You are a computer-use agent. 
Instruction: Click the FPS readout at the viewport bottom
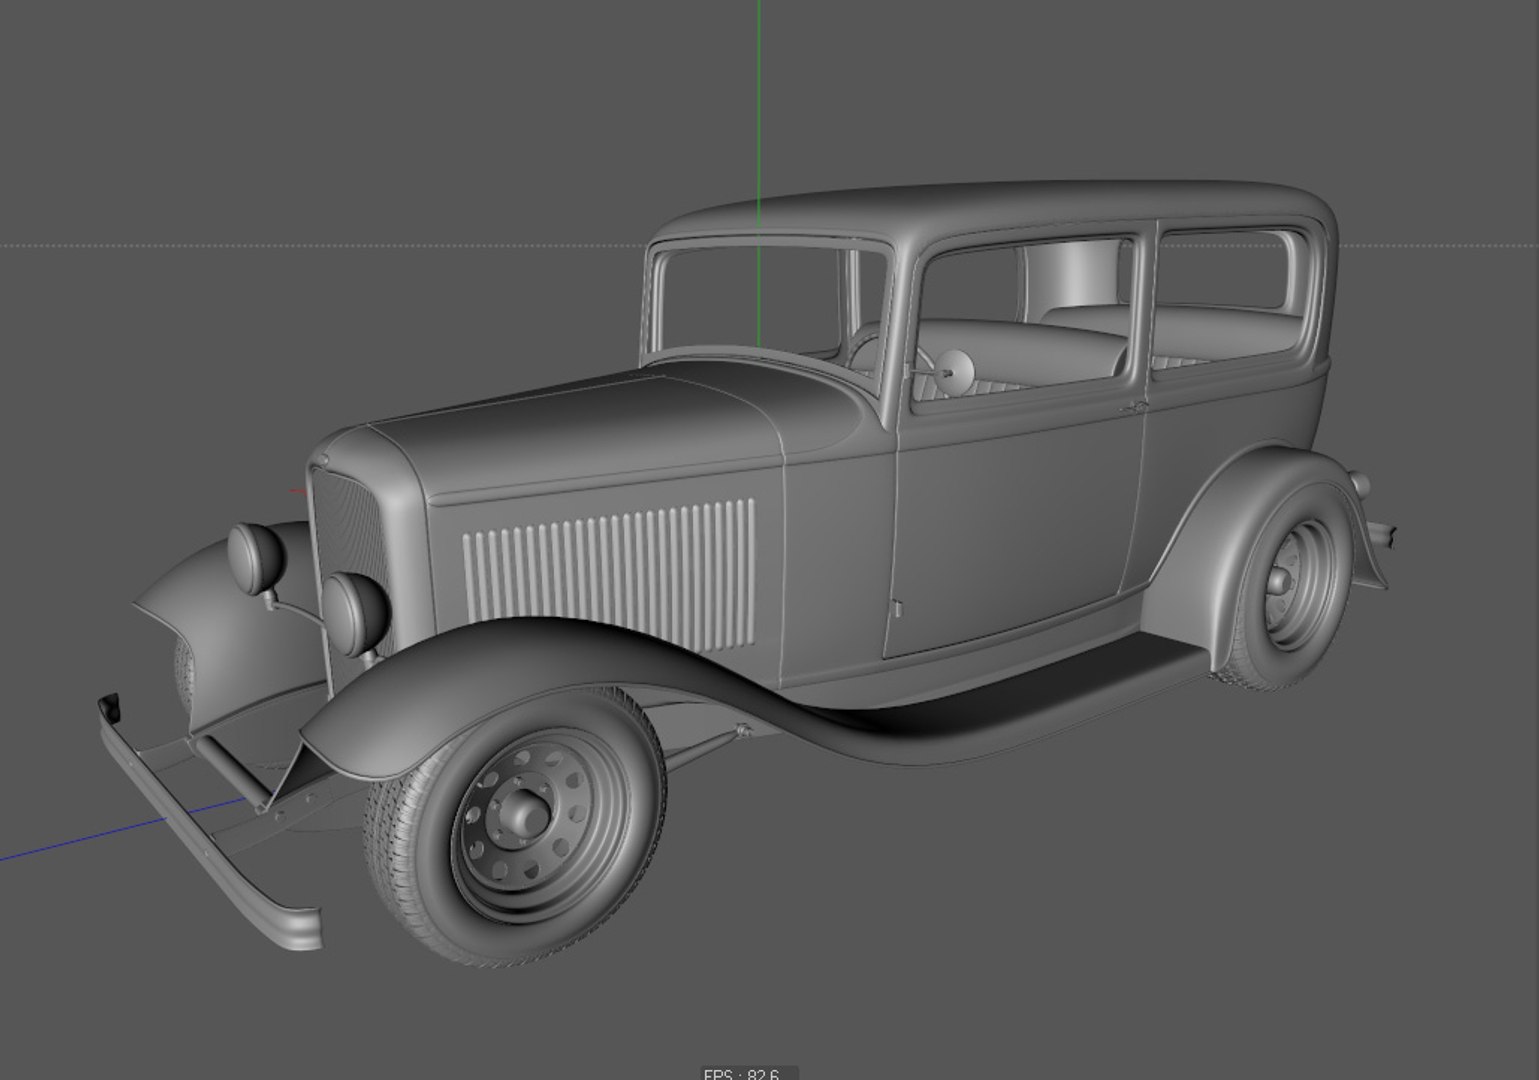coord(741,1074)
